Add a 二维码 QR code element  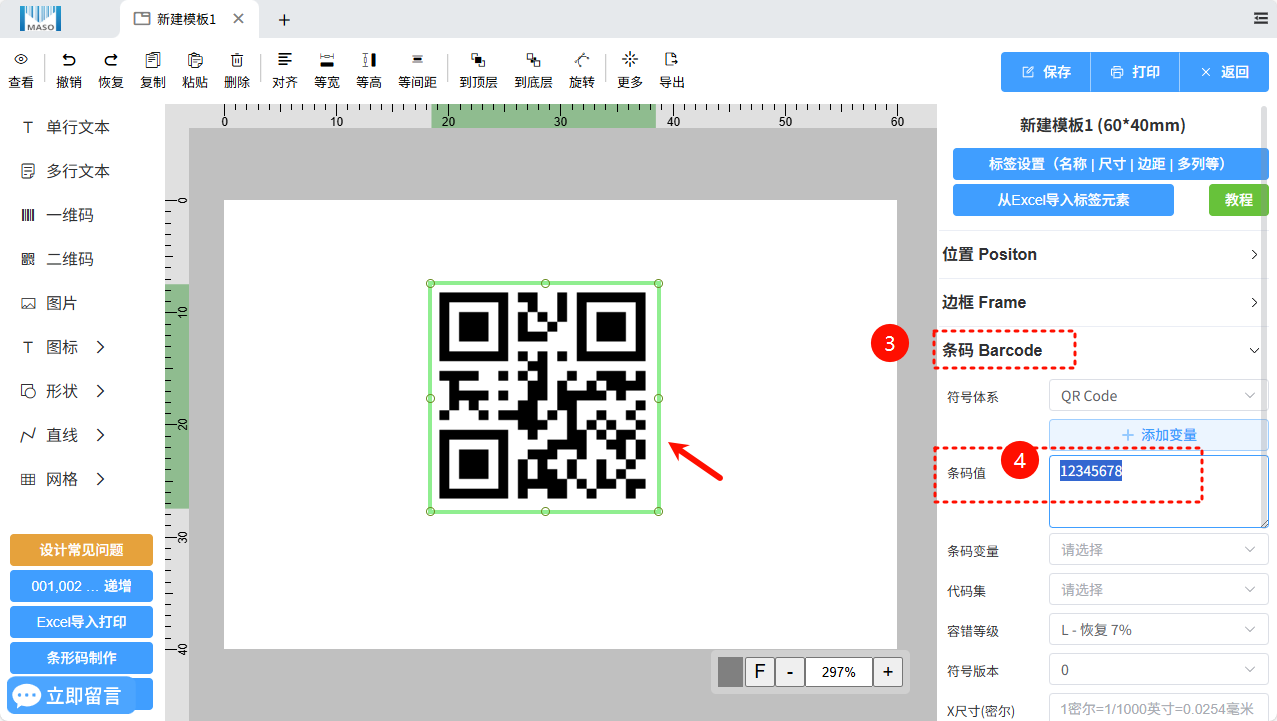(x=57, y=259)
